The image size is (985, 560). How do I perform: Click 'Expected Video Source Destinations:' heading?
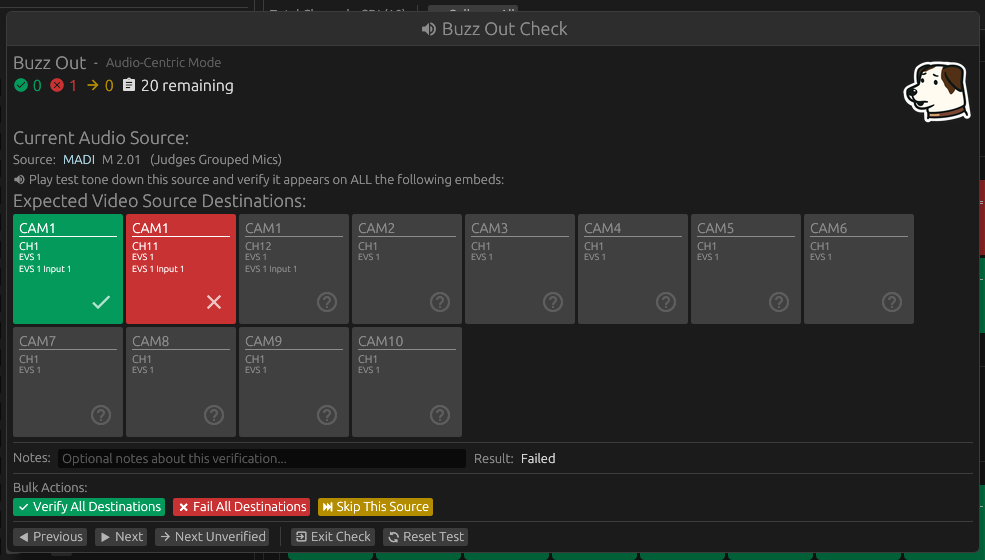(x=160, y=201)
